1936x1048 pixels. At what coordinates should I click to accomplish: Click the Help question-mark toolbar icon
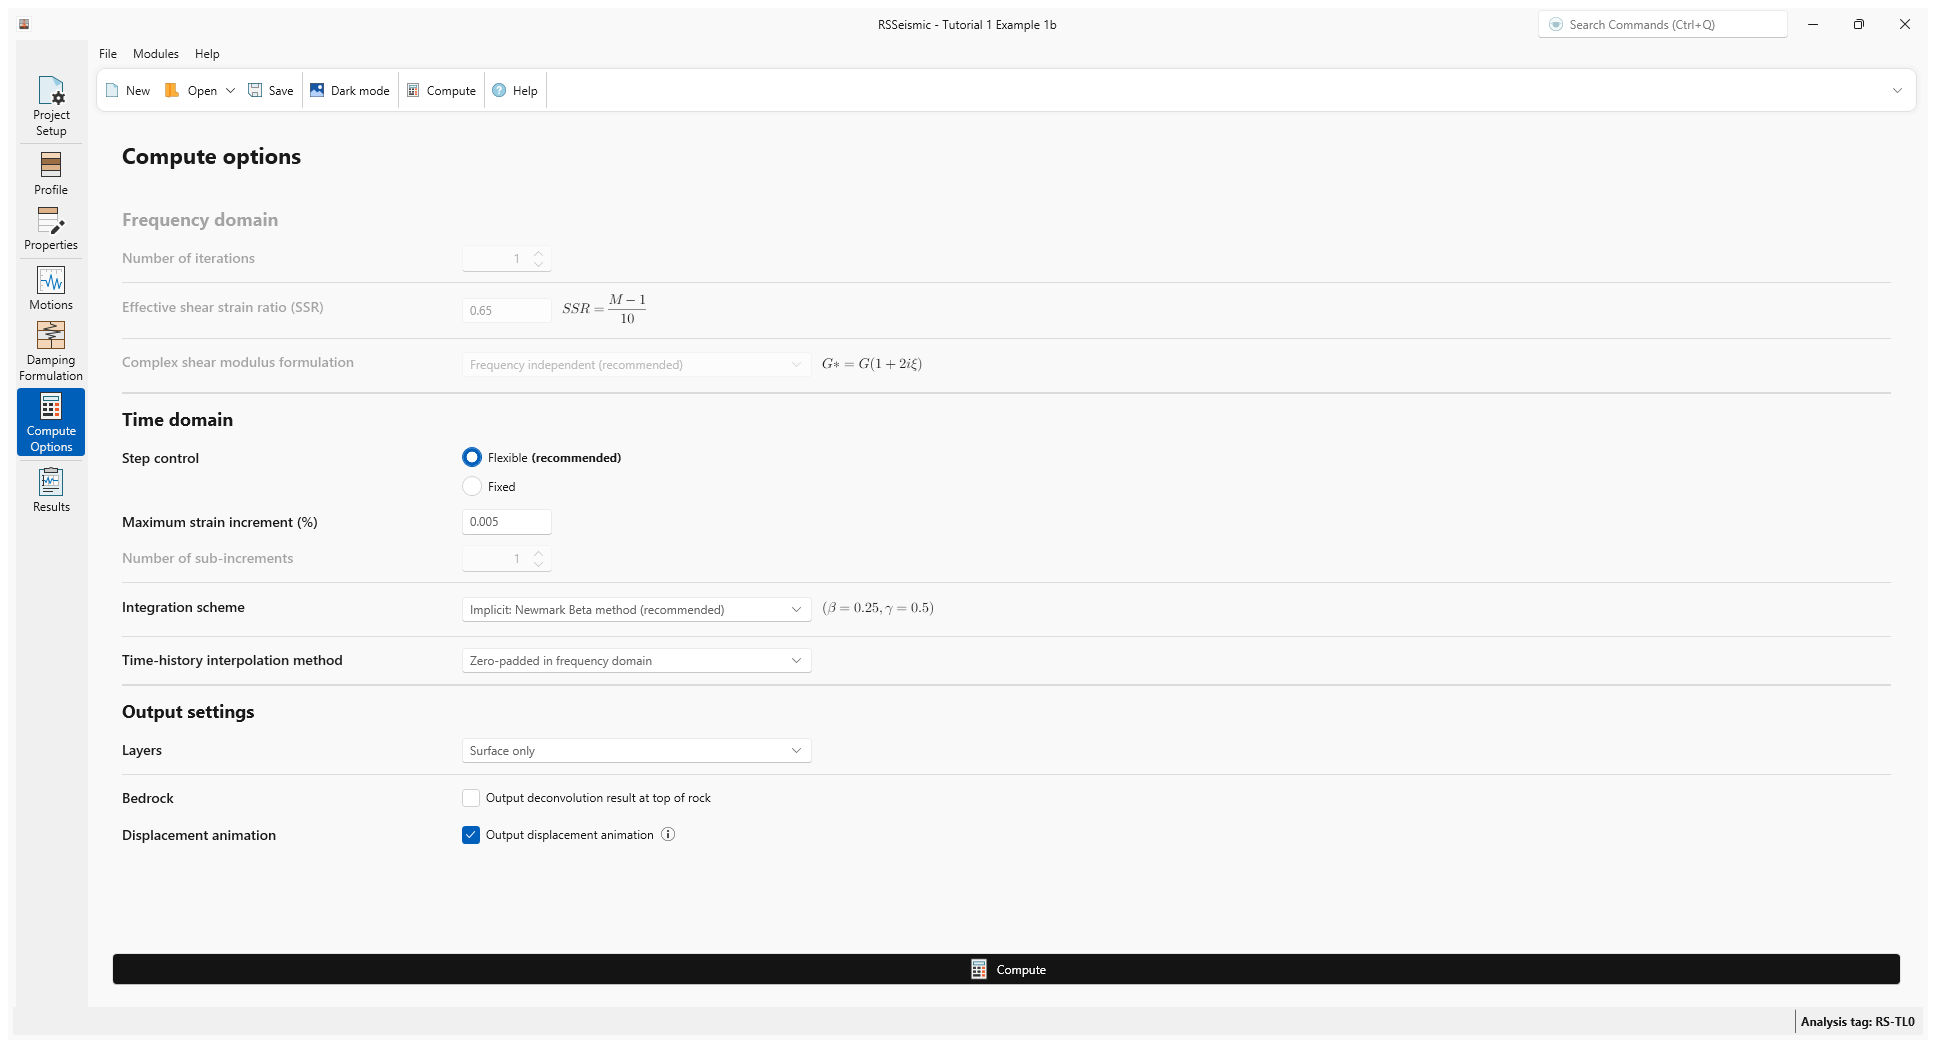coord(499,90)
